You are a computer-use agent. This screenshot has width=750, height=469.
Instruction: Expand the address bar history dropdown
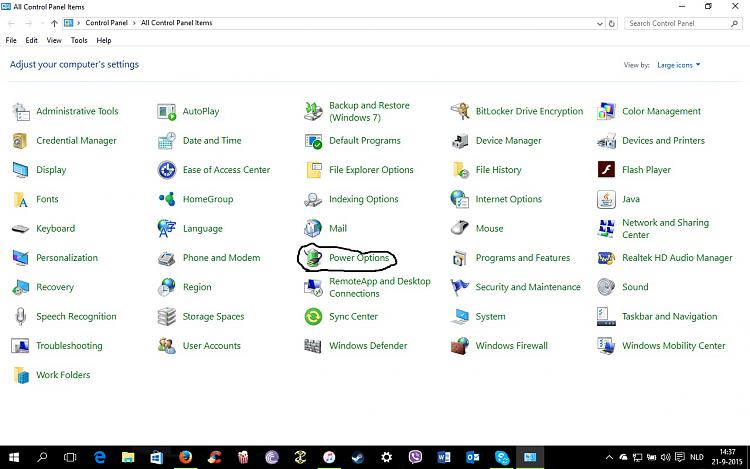pyautogui.click(x=600, y=23)
